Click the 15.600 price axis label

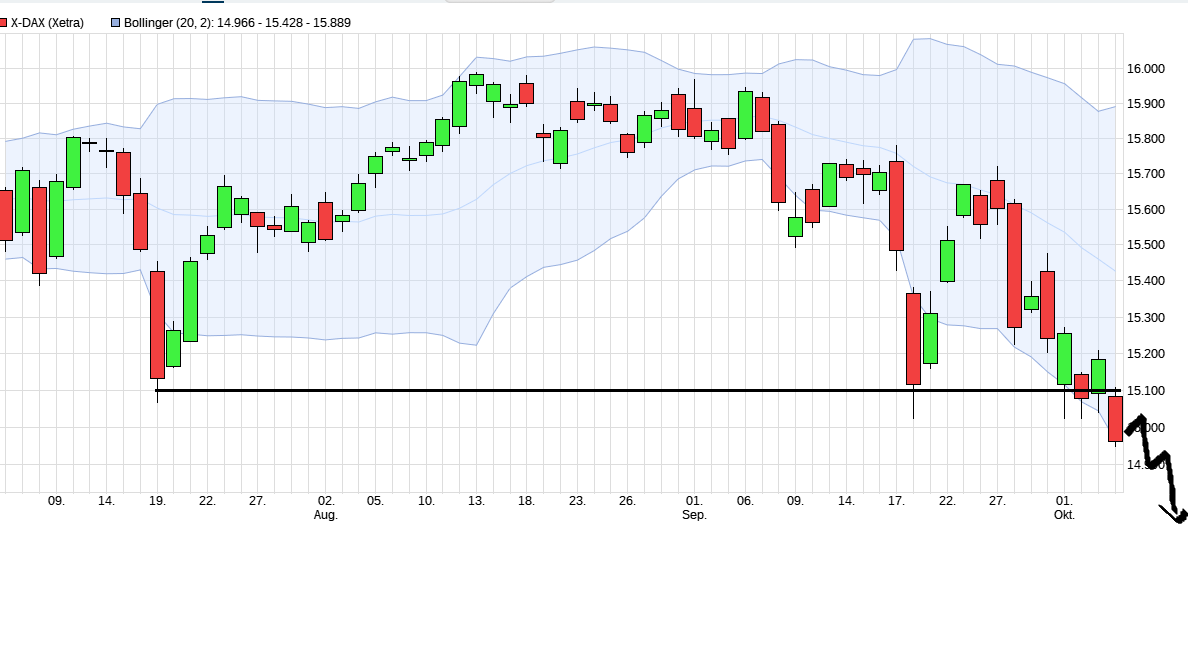[1146, 210]
